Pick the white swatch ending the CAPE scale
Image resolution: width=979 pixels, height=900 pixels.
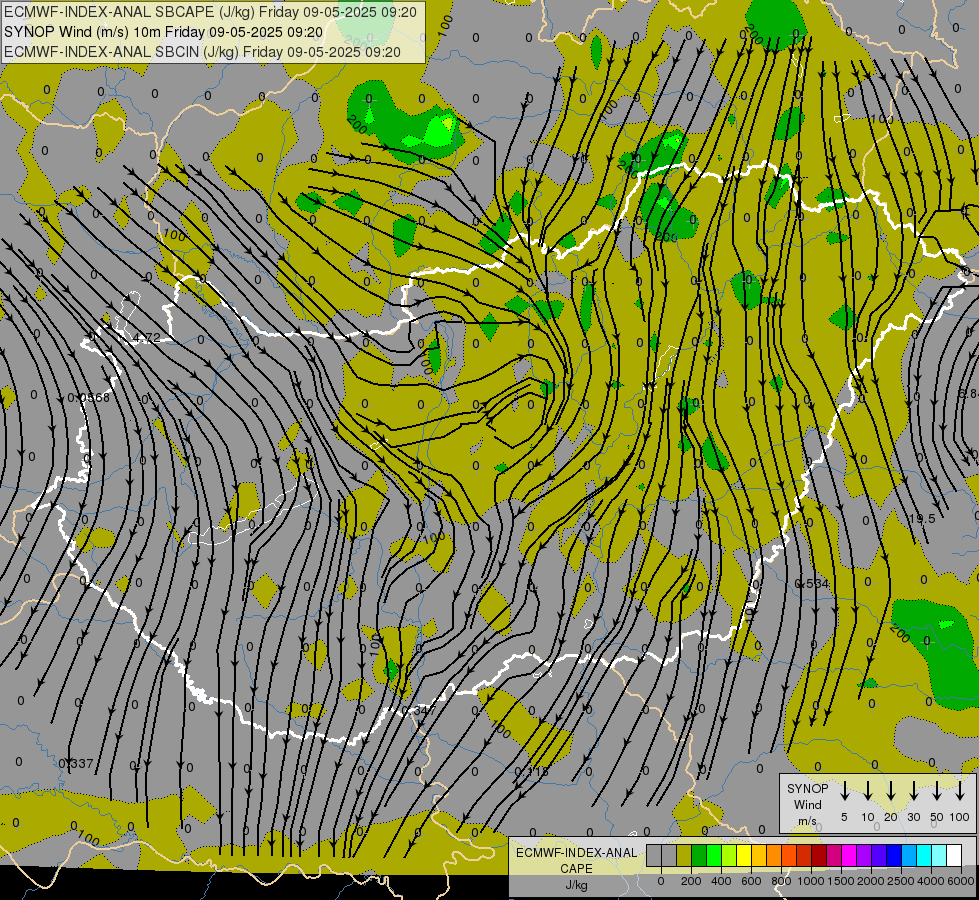(954, 856)
